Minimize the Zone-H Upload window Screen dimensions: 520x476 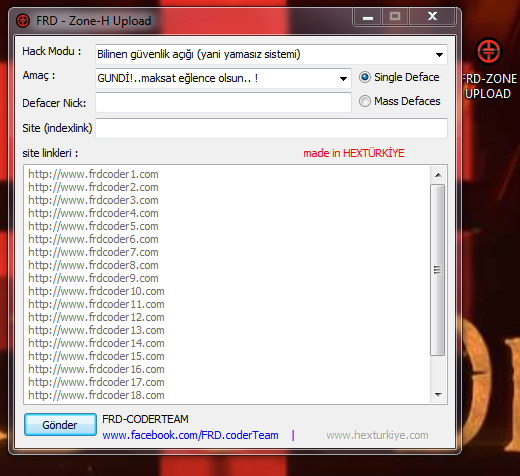(x=368, y=17)
